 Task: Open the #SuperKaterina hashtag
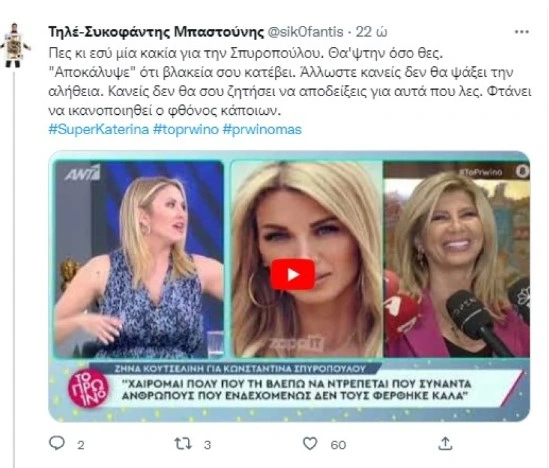(x=99, y=130)
